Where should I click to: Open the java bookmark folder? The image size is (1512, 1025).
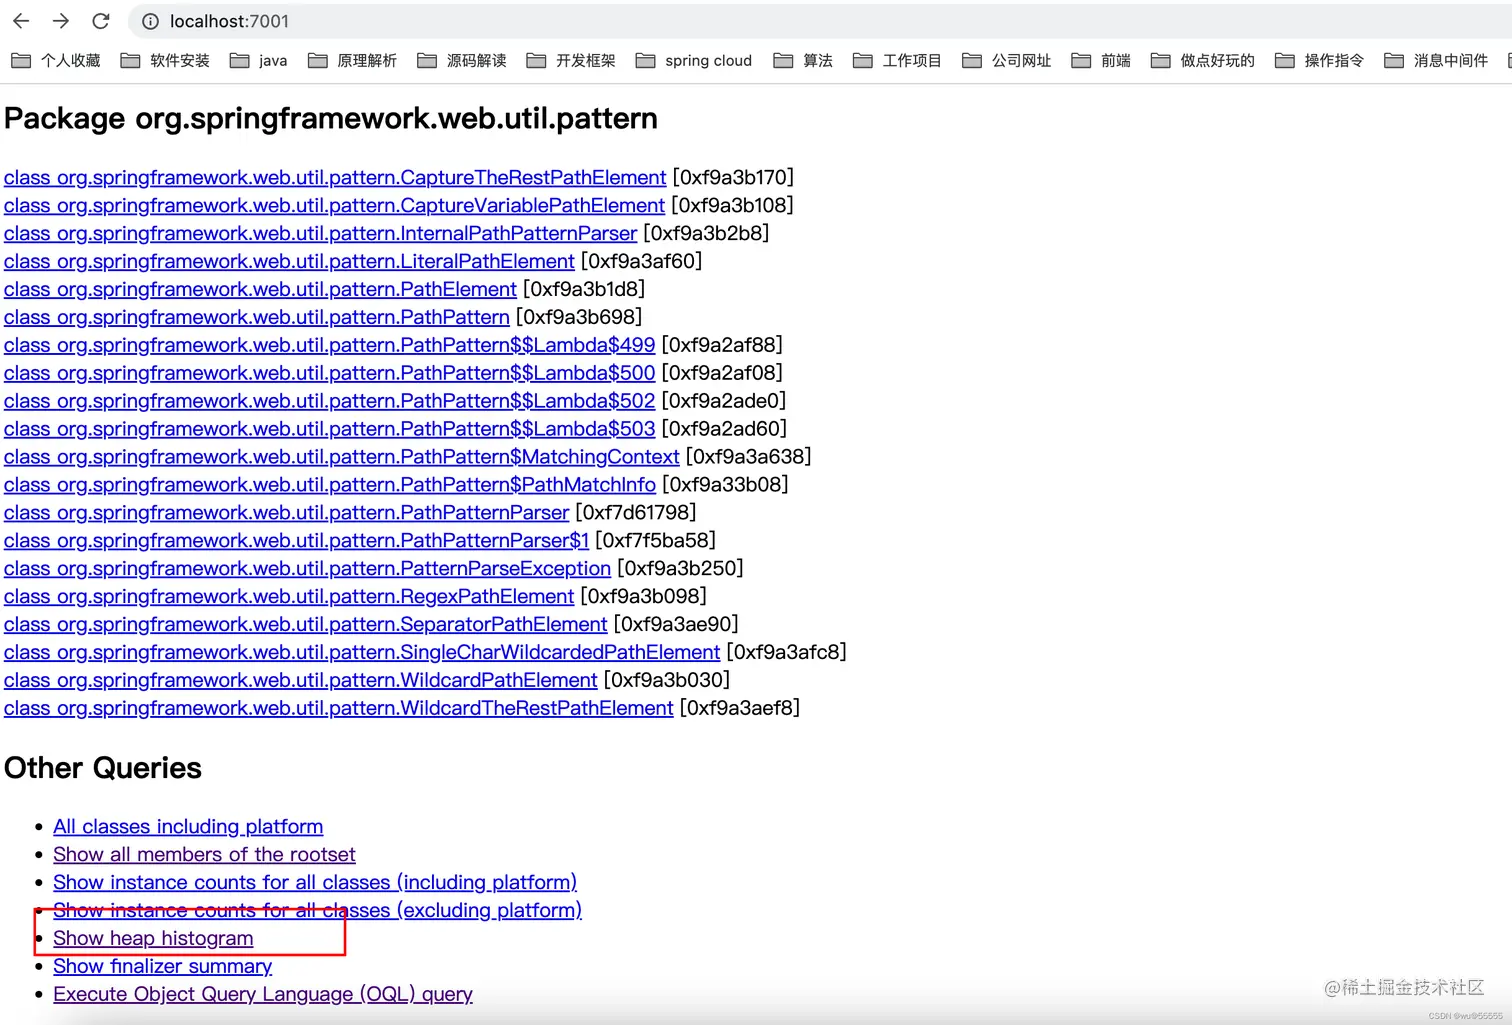(258, 61)
